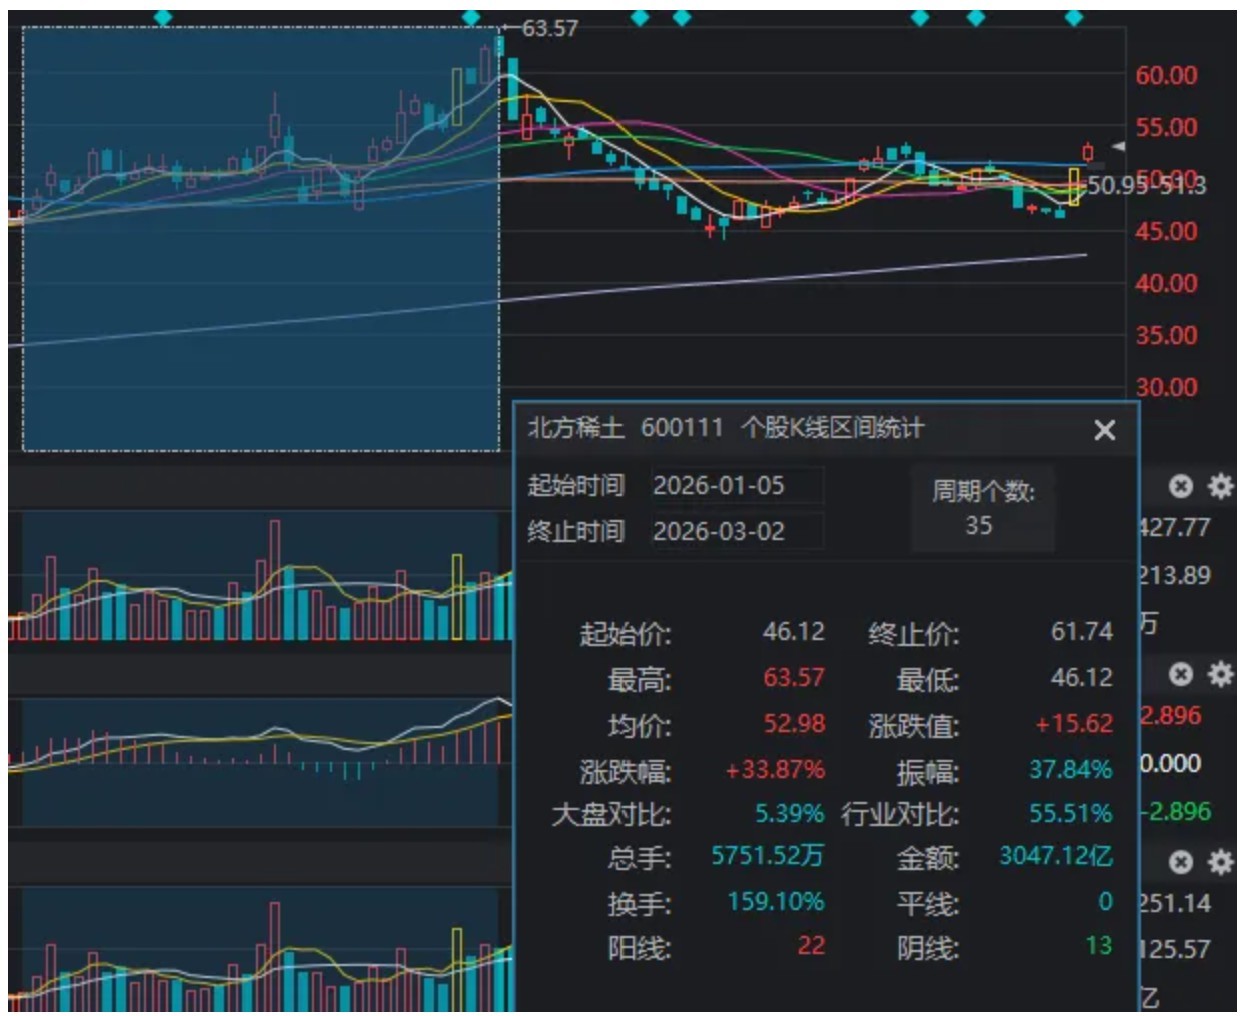Open settings gear for the bottom amount panel
This screenshot has width=1242, height=1016.
tap(1220, 862)
